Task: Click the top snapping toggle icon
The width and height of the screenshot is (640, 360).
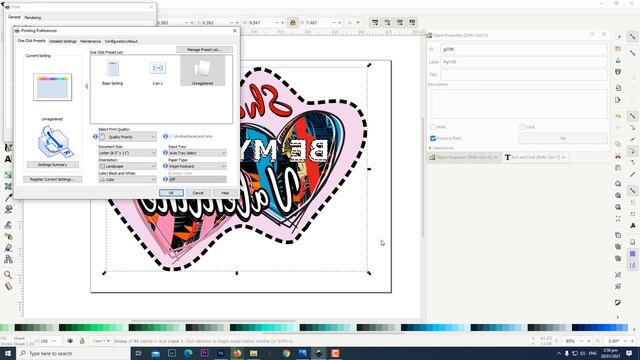Action: coord(632,37)
